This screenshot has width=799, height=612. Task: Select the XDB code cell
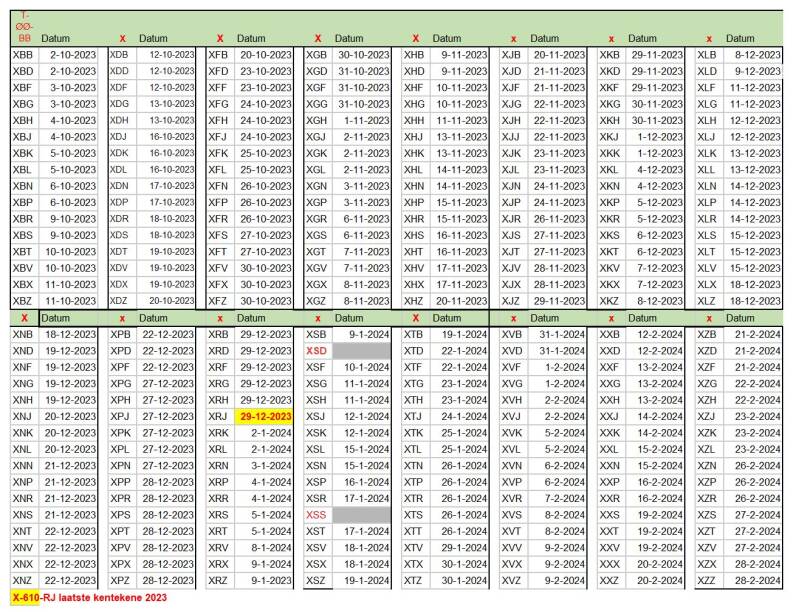pos(120,55)
